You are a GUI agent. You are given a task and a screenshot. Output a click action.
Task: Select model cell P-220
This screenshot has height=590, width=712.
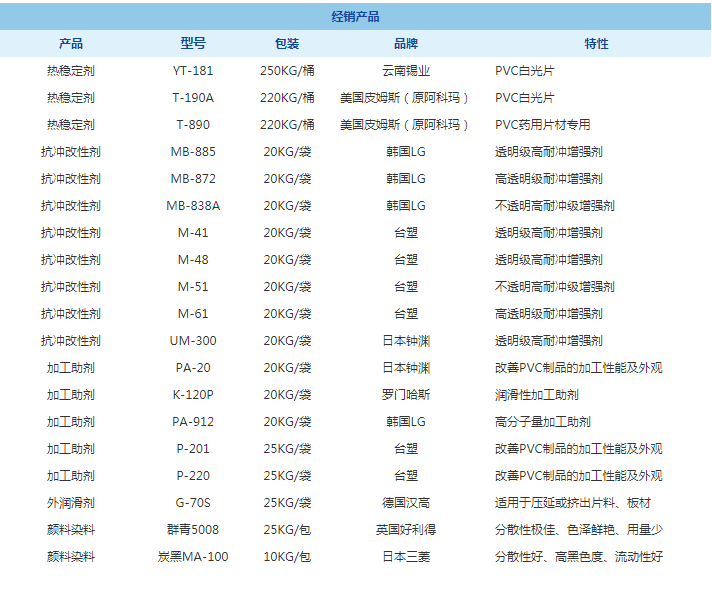click(193, 476)
